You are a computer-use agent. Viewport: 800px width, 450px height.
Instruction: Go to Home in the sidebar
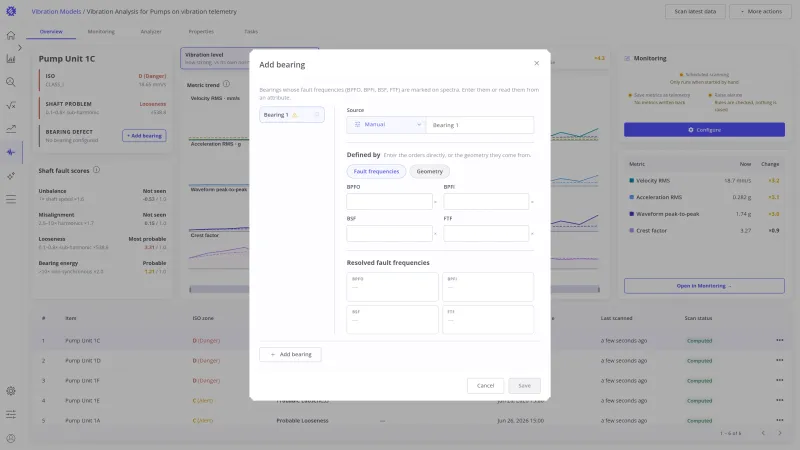click(x=11, y=35)
